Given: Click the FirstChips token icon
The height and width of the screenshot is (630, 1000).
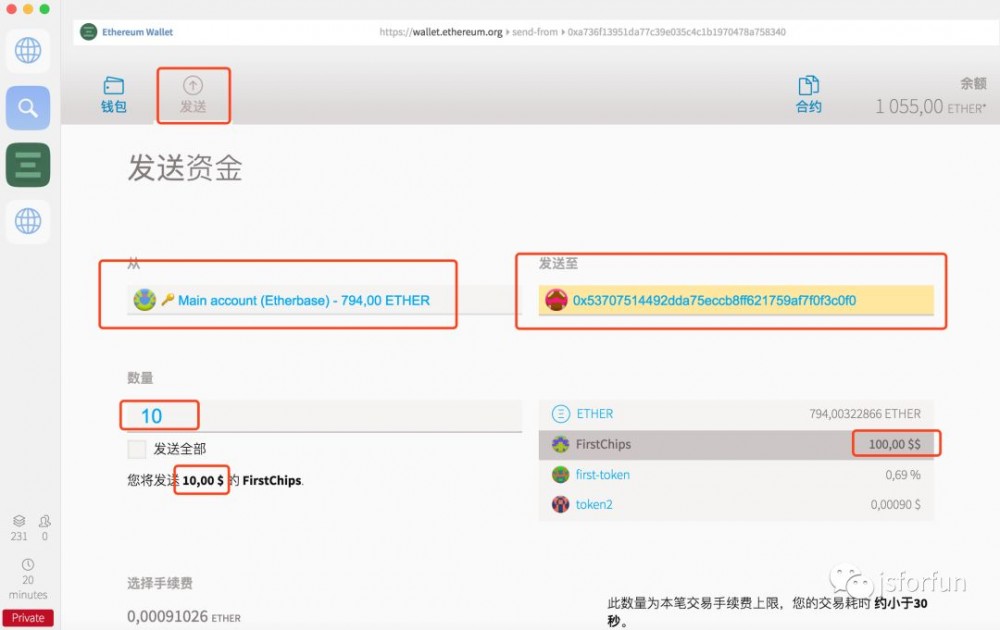Looking at the screenshot, I should point(560,443).
